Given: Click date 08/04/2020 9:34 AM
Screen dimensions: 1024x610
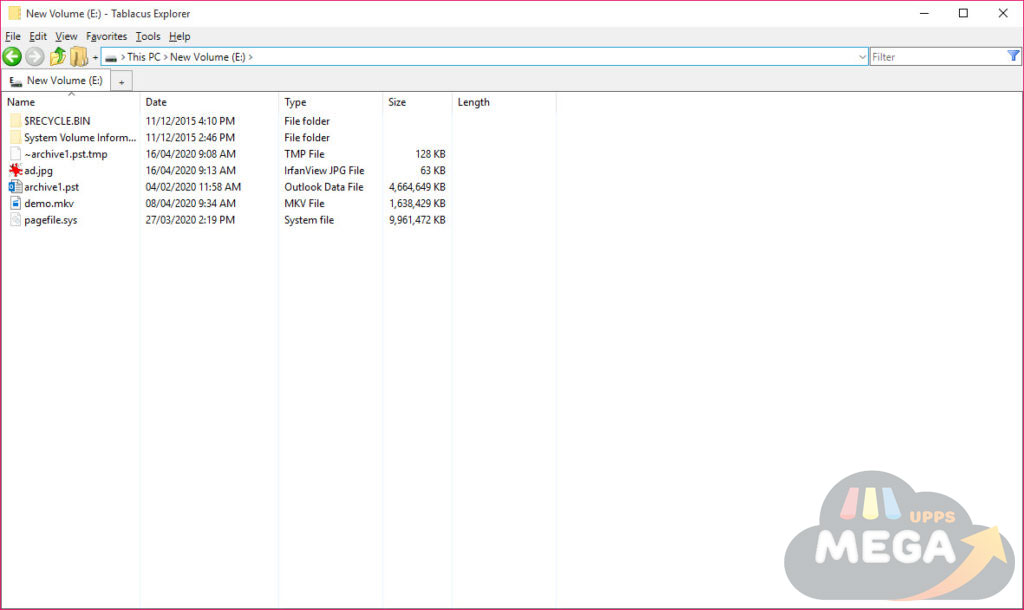Looking at the screenshot, I should (x=191, y=203).
